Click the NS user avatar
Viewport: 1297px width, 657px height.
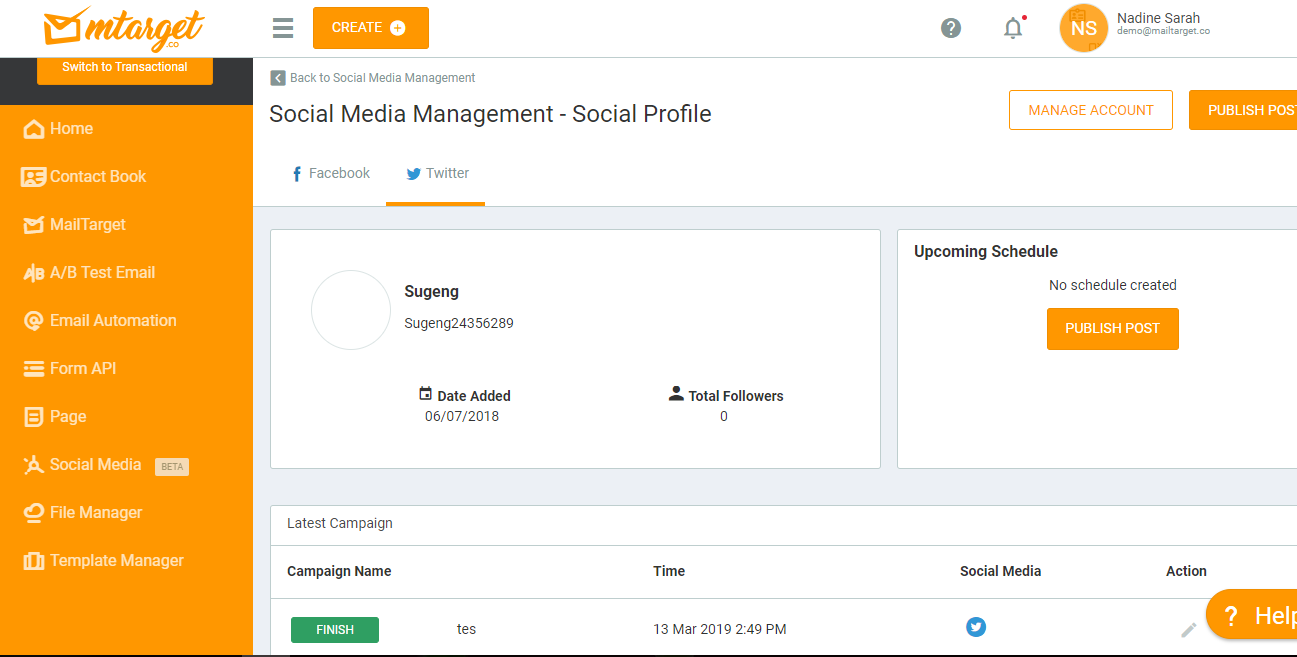(x=1083, y=28)
